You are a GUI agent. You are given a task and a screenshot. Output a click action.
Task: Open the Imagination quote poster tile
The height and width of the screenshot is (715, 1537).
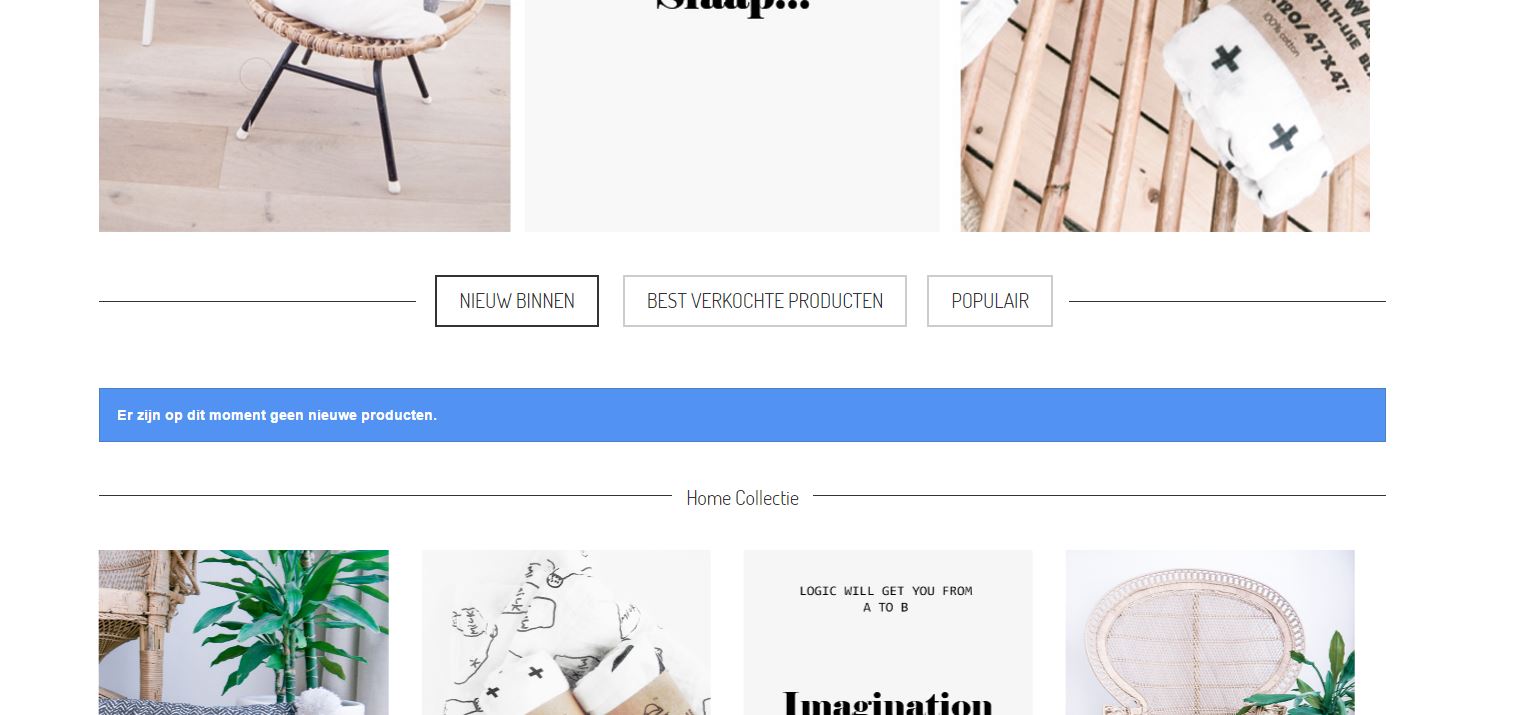pyautogui.click(x=888, y=632)
